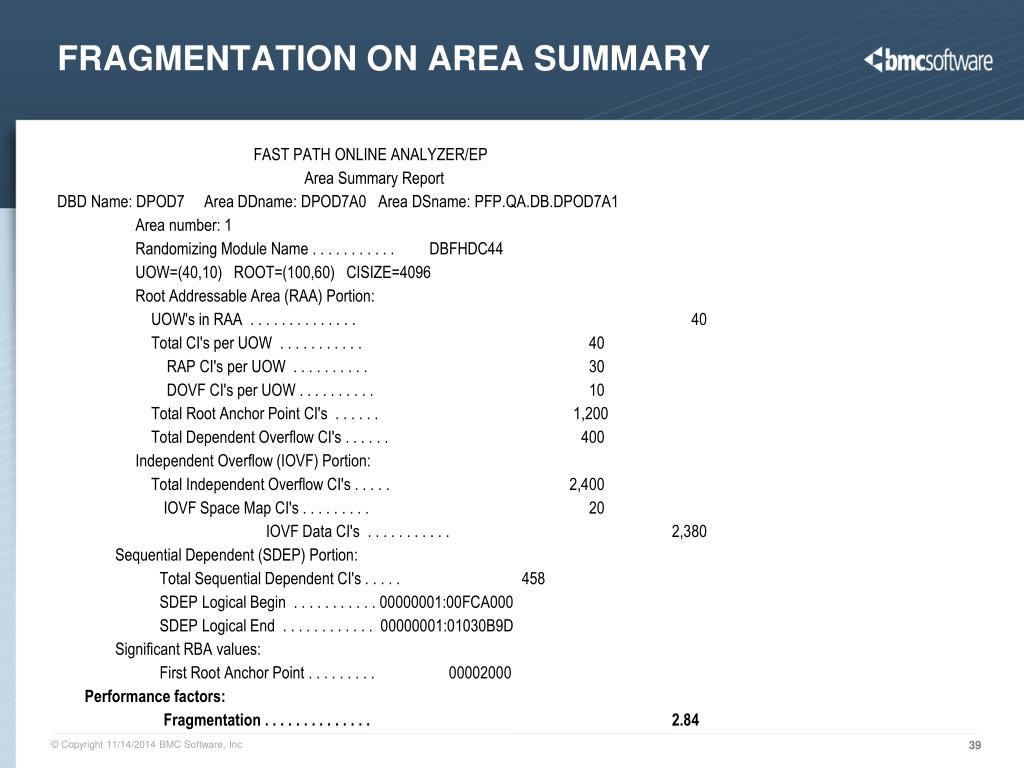Select 'Root Addressable Area (RAA) Portion:' heading
Image resolution: width=1024 pixels, height=768 pixels.
point(255,296)
